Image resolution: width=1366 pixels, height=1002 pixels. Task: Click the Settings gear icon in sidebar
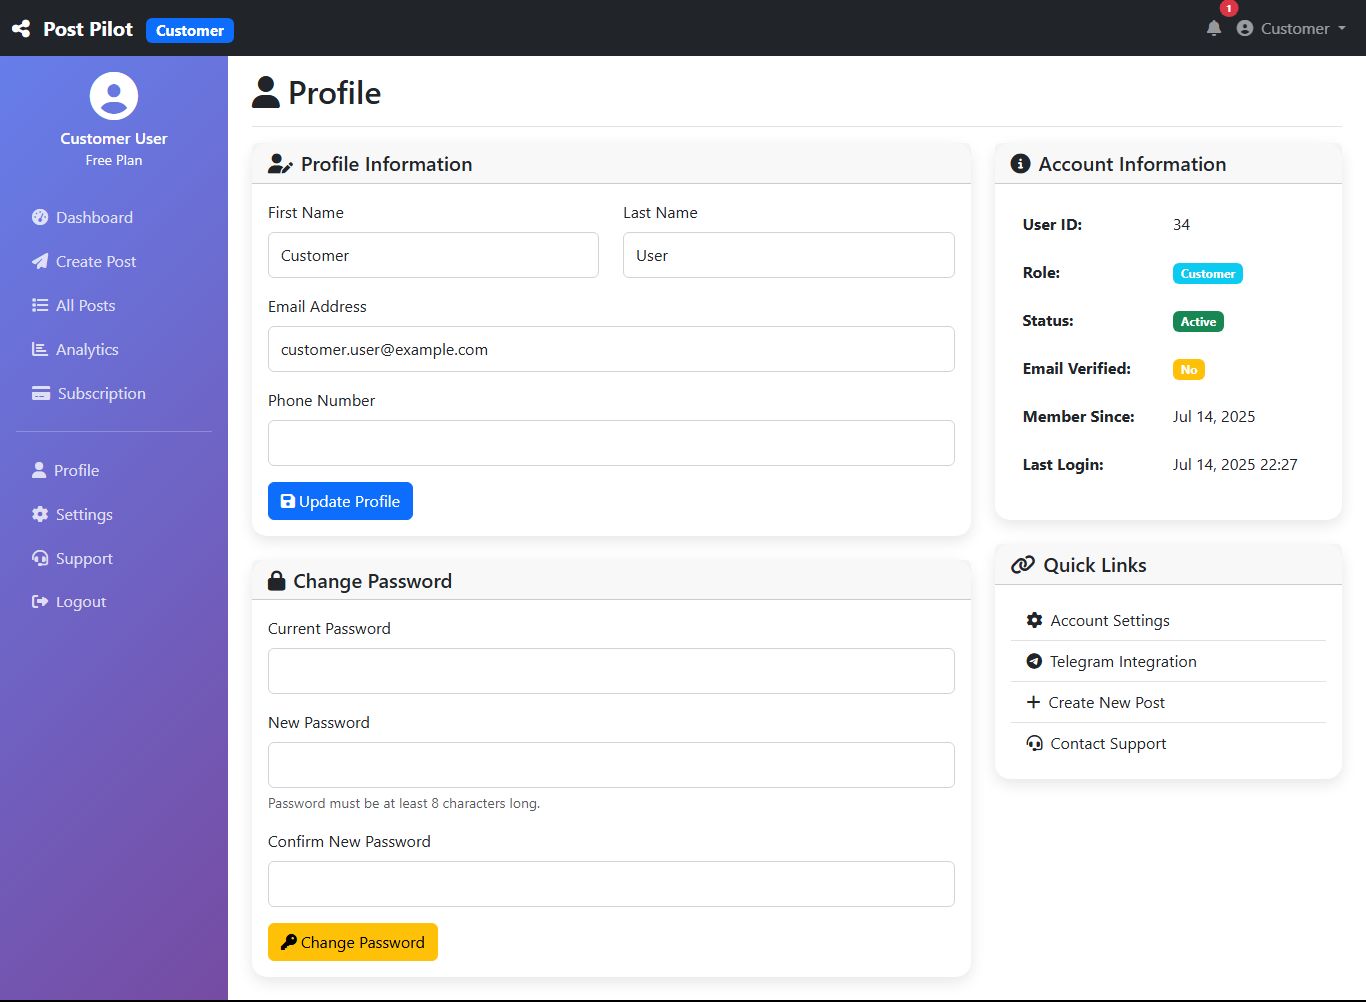point(40,514)
